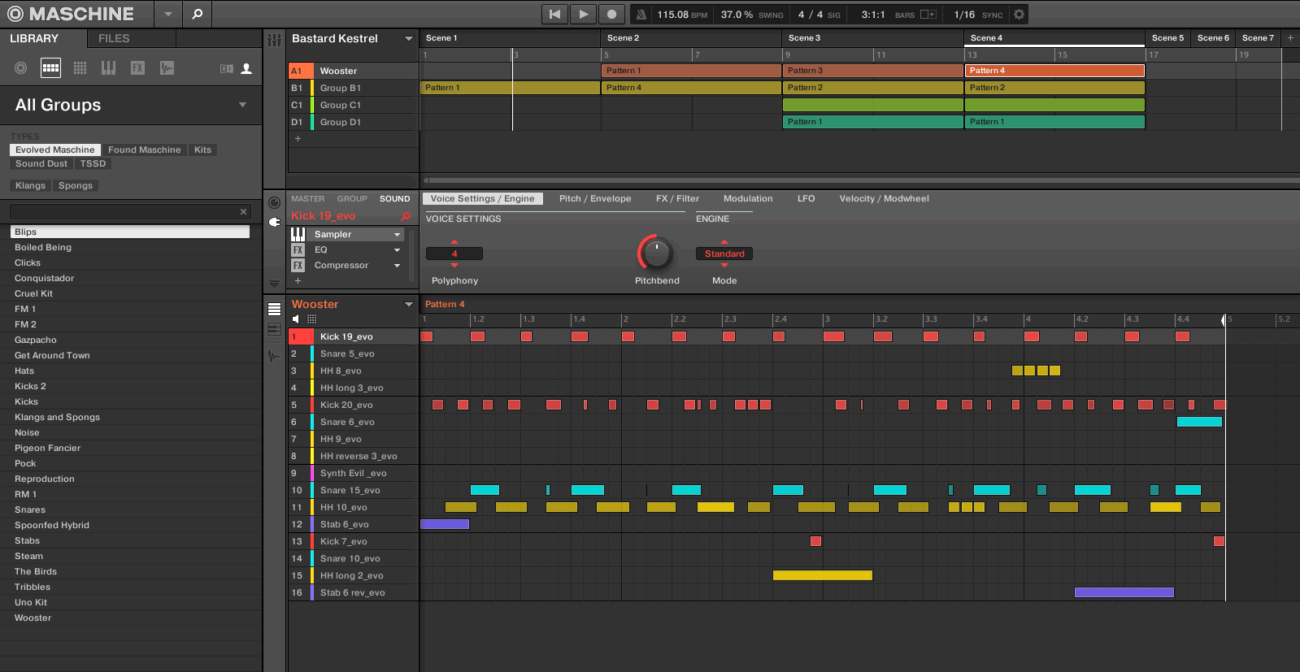Switch to the GROUP channel tab
This screenshot has width=1300, height=672.
click(x=352, y=199)
